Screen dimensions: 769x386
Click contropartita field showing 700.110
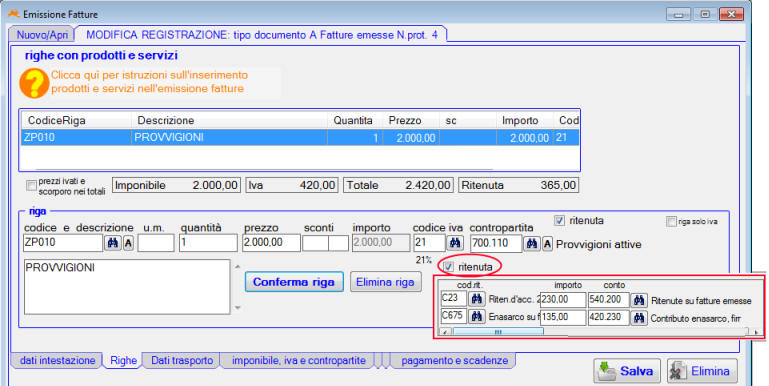[496, 243]
